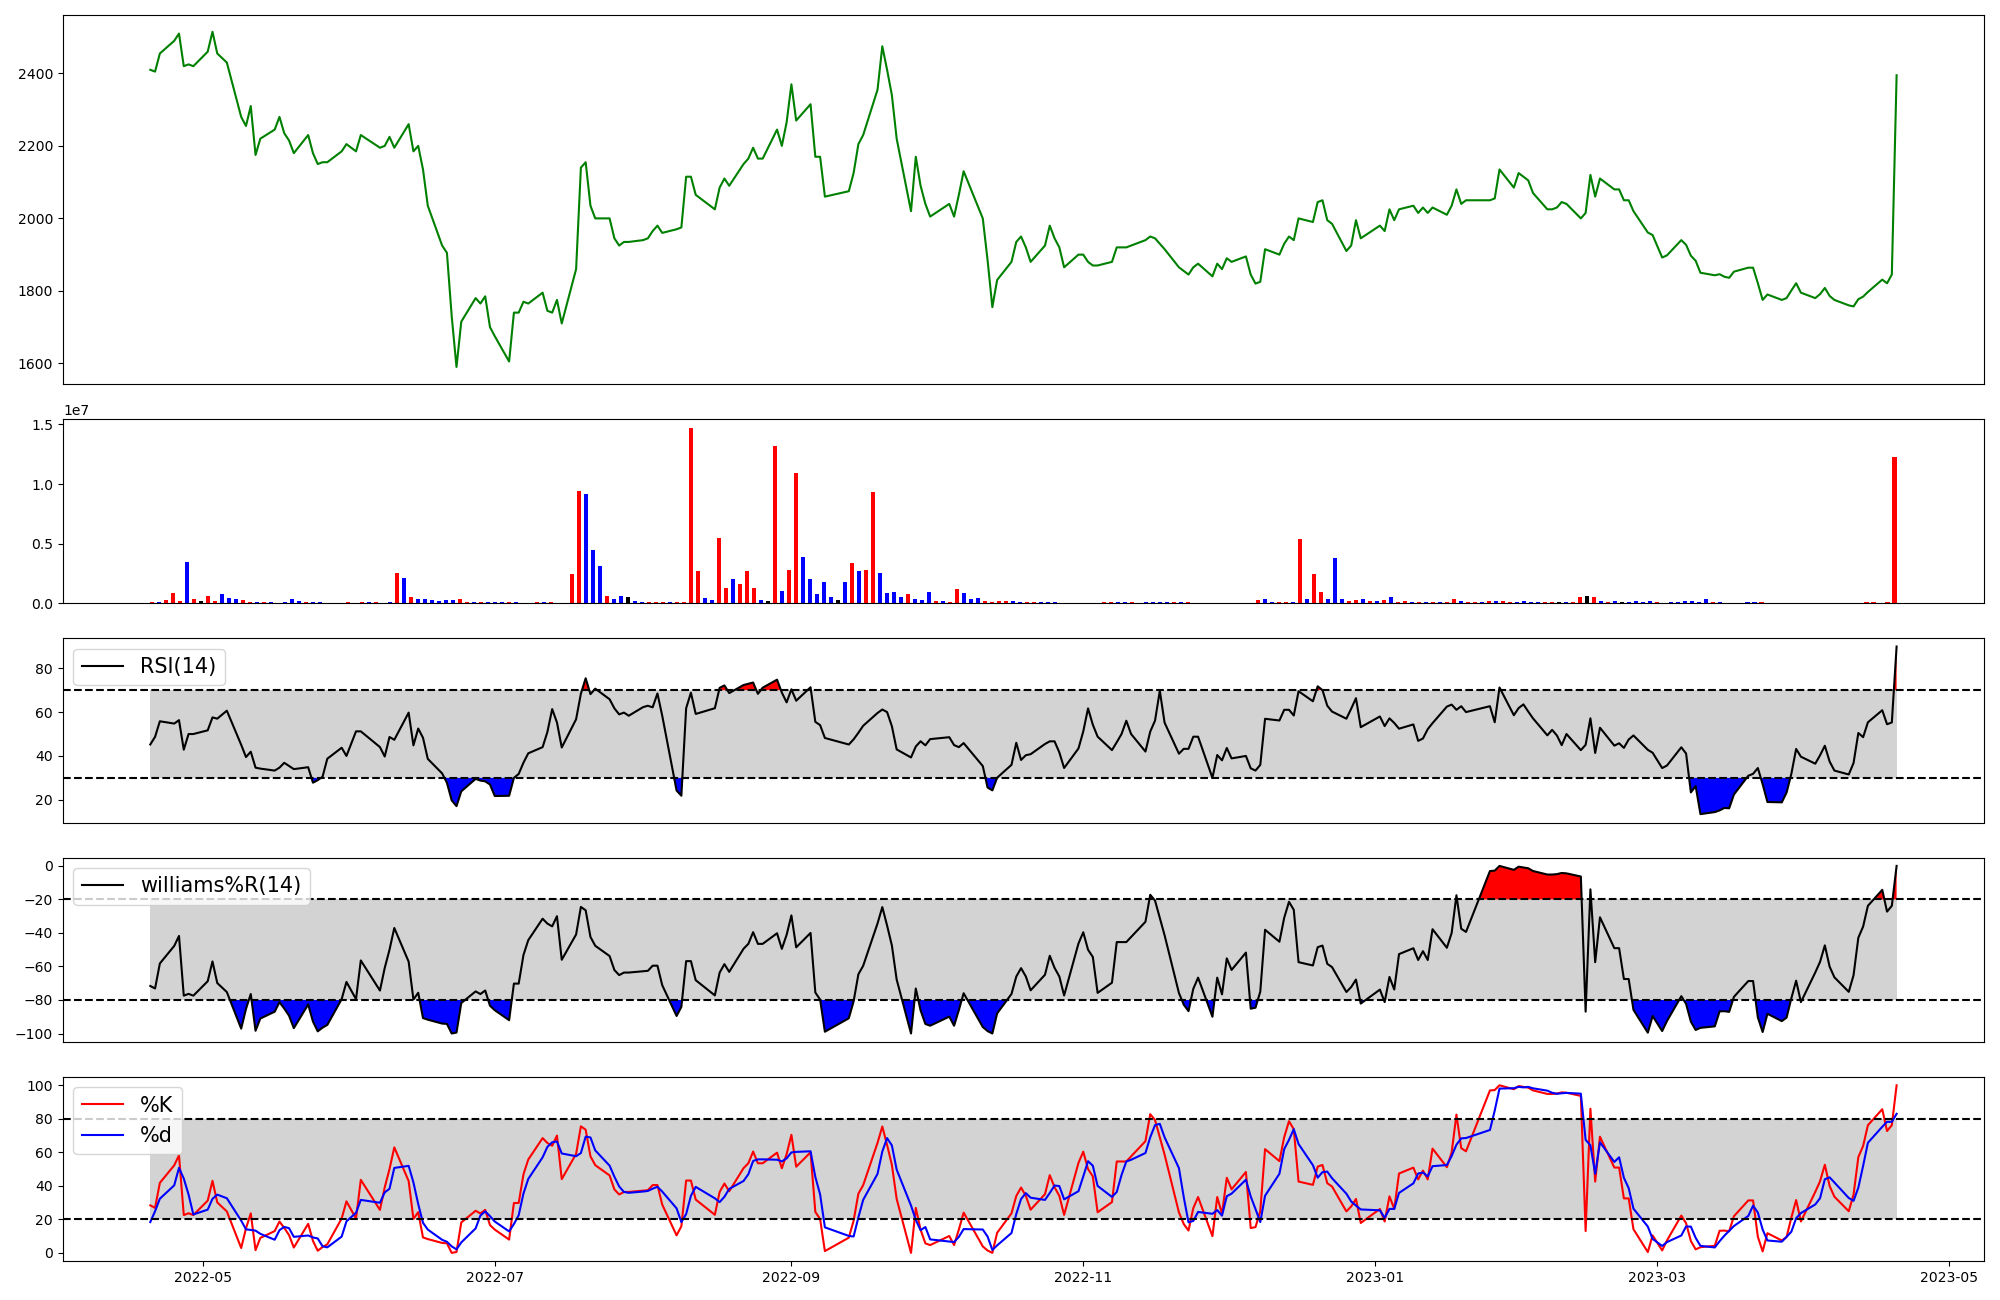The height and width of the screenshot is (1300, 2000).
Task: Click the williams%R(14) legend label
Action: [220, 885]
